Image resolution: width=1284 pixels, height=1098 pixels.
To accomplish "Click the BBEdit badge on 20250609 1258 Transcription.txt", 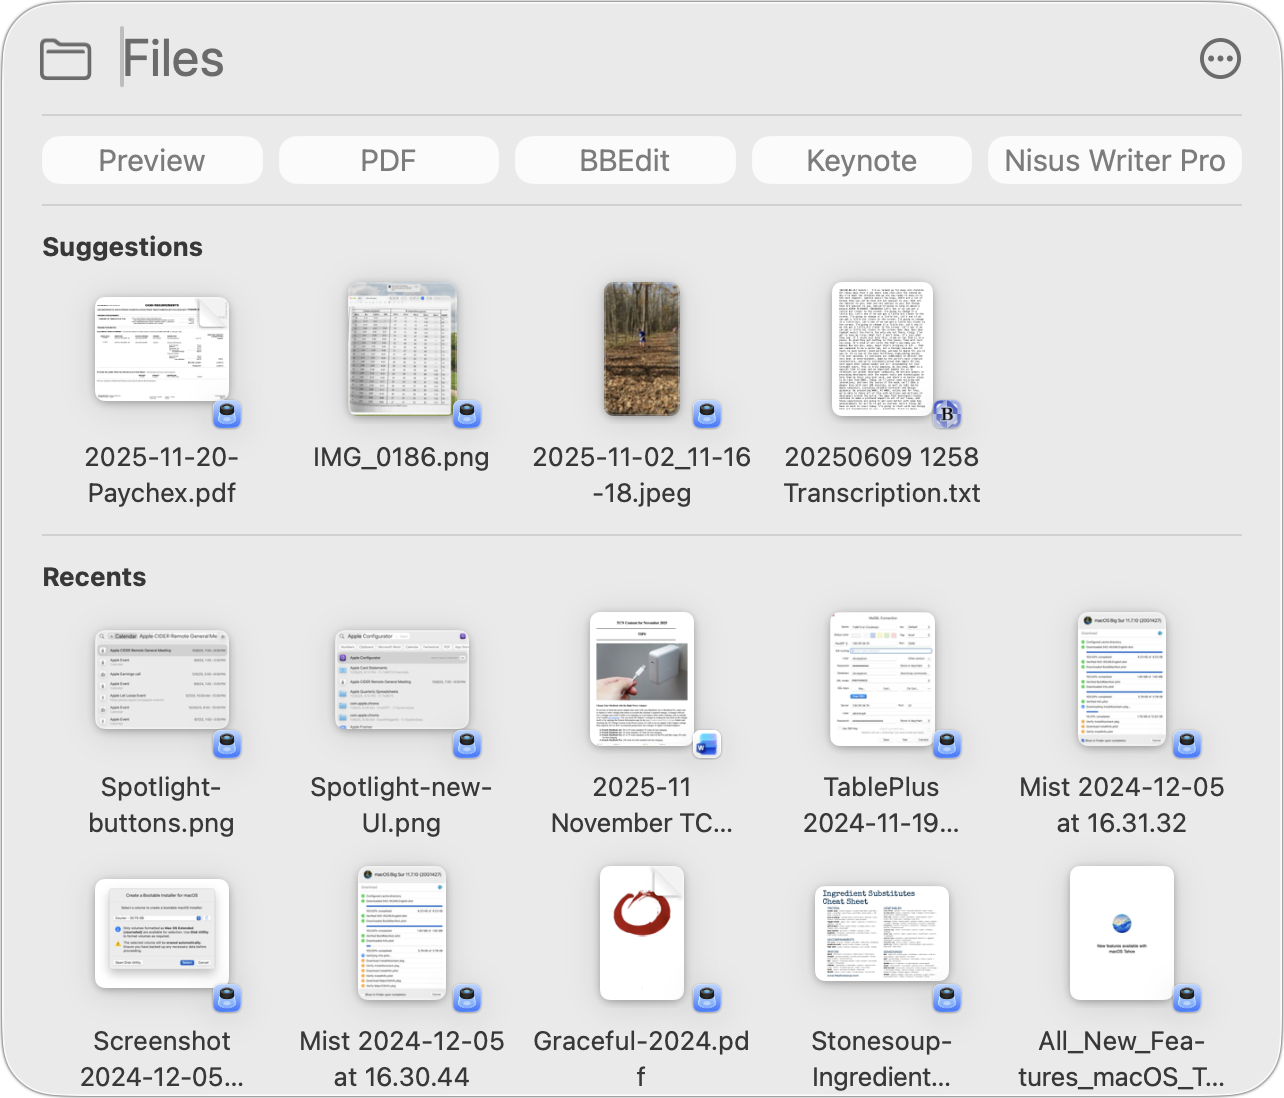I will pos(946,413).
